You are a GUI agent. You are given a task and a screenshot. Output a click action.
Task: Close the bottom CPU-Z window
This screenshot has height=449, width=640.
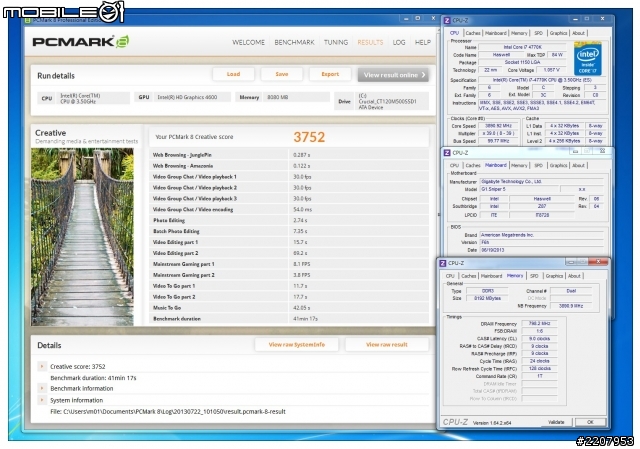pyautogui.click(x=598, y=262)
